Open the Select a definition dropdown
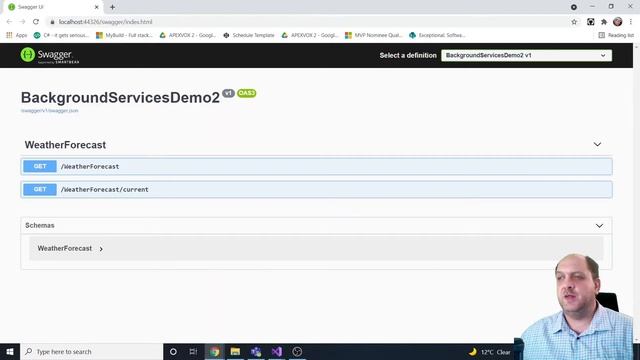Image resolution: width=640 pixels, height=360 pixels. tap(526, 56)
